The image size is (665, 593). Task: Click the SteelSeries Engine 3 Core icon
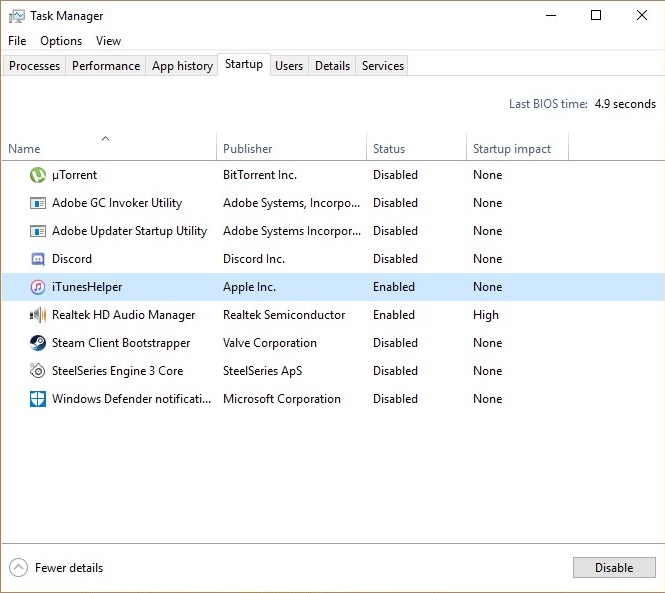click(x=38, y=371)
